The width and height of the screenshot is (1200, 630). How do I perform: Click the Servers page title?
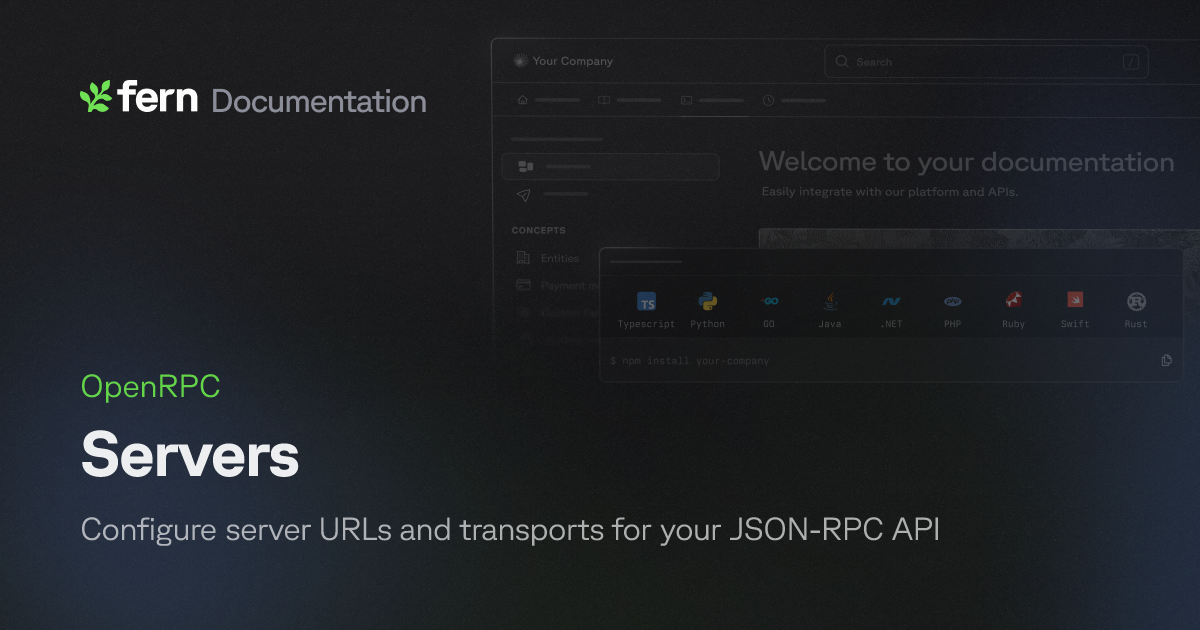coord(190,456)
